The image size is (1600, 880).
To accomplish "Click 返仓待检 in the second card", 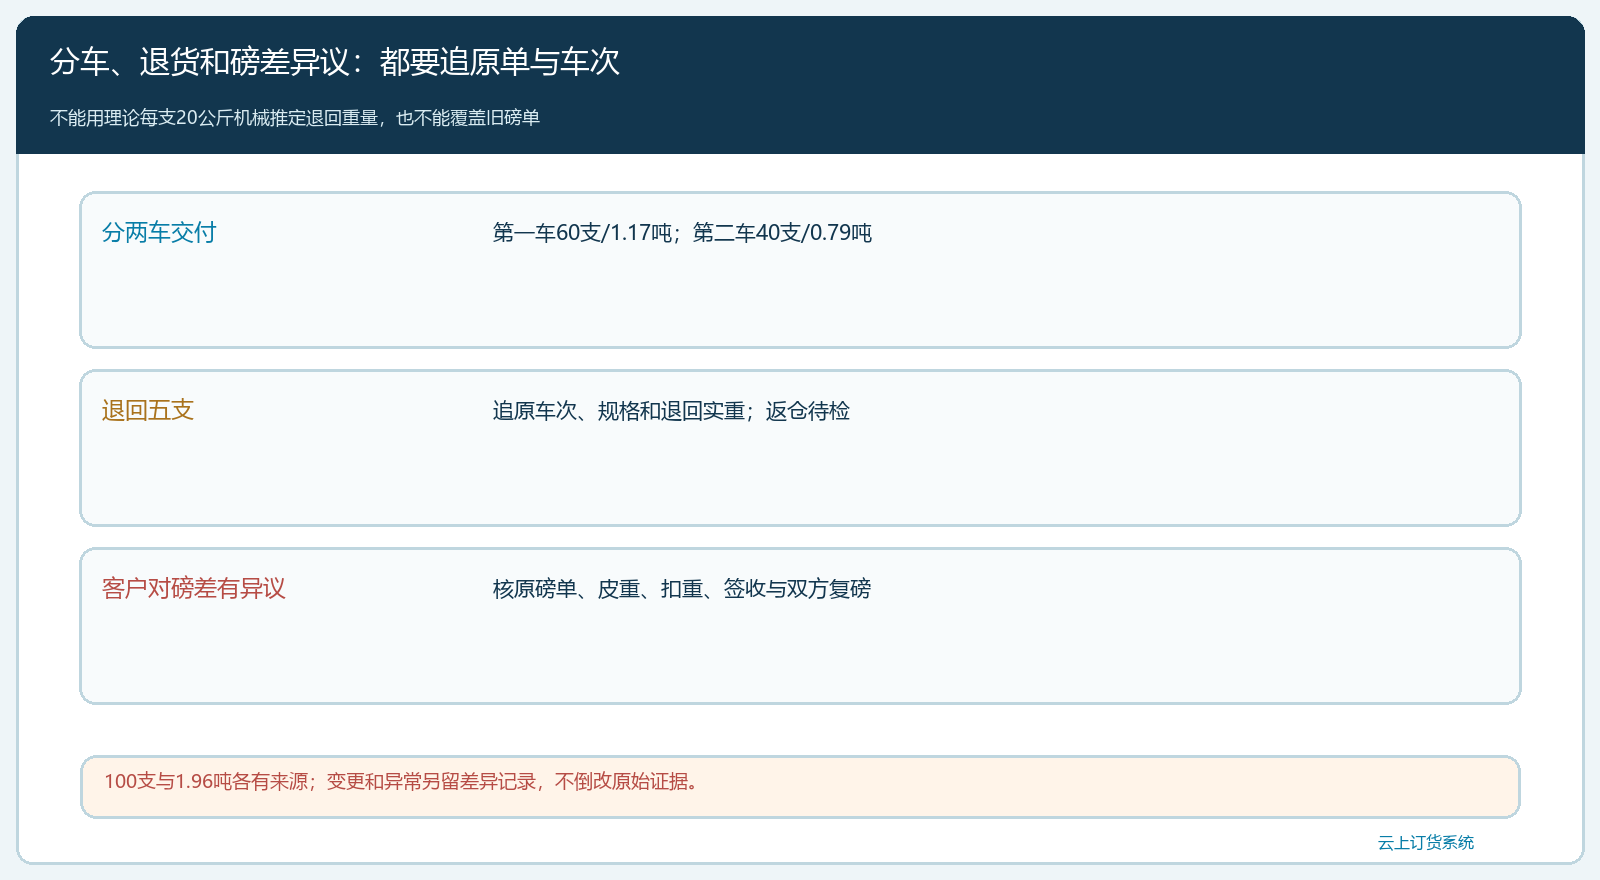I will tap(808, 411).
